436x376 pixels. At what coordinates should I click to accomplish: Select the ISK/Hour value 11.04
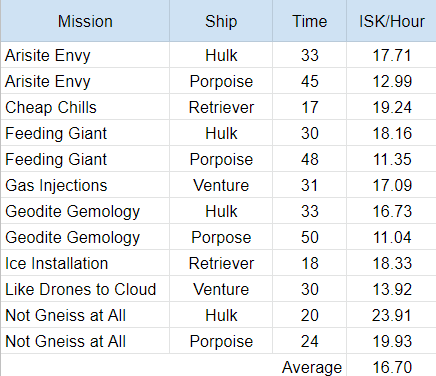click(392, 237)
